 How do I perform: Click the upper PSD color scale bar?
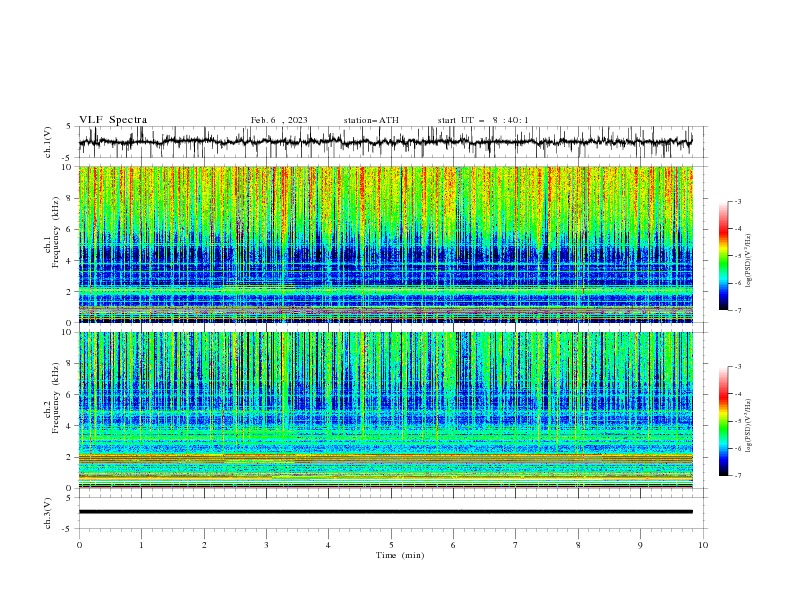724,256
